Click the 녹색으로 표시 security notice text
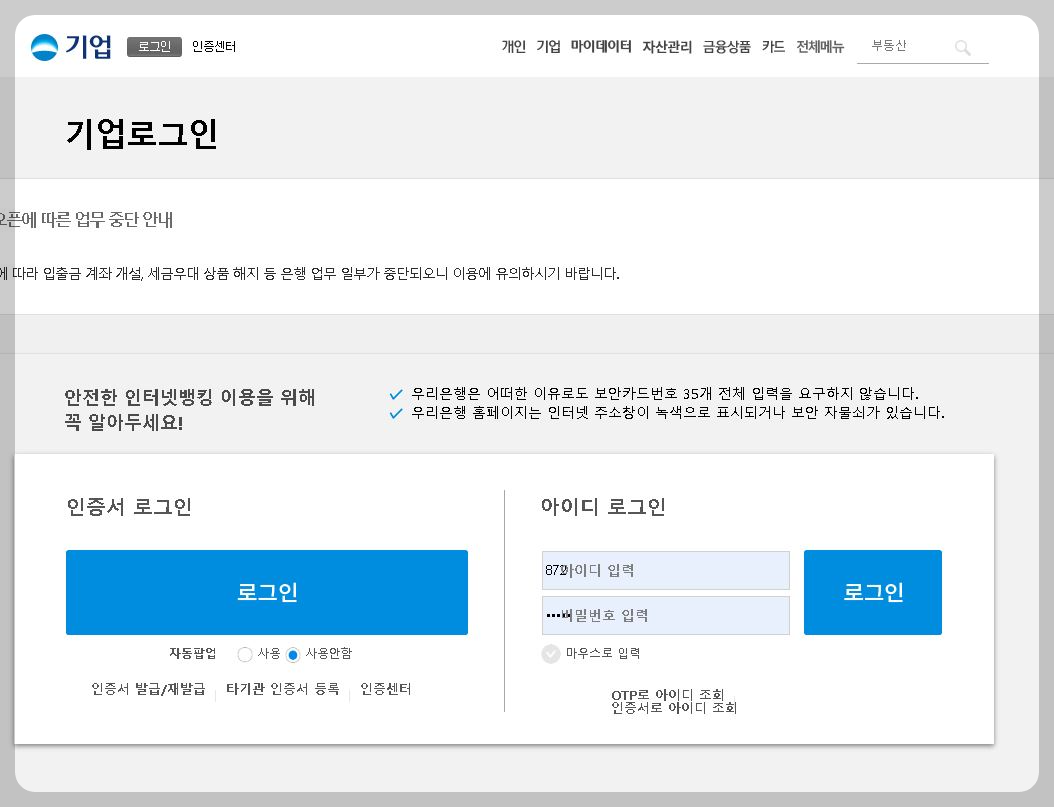Image resolution: width=1054 pixels, height=807 pixels. [x=678, y=412]
